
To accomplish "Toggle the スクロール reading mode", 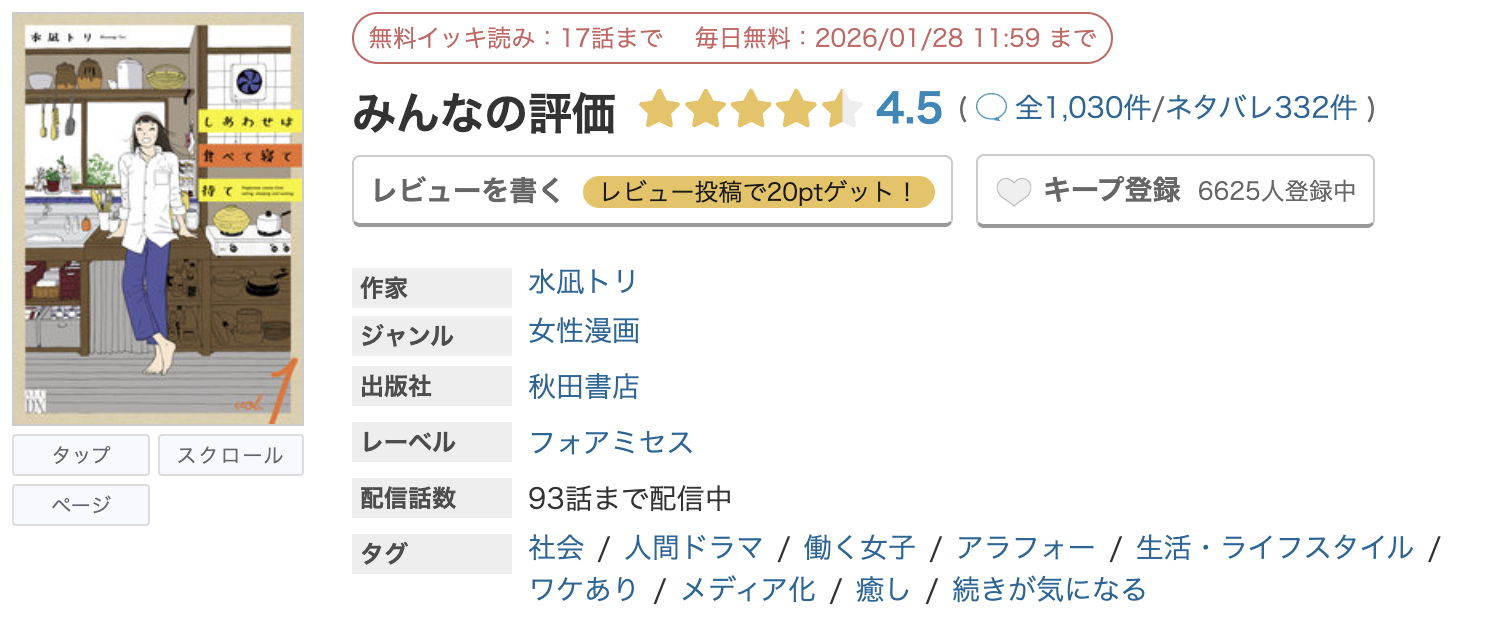I will [x=230, y=455].
